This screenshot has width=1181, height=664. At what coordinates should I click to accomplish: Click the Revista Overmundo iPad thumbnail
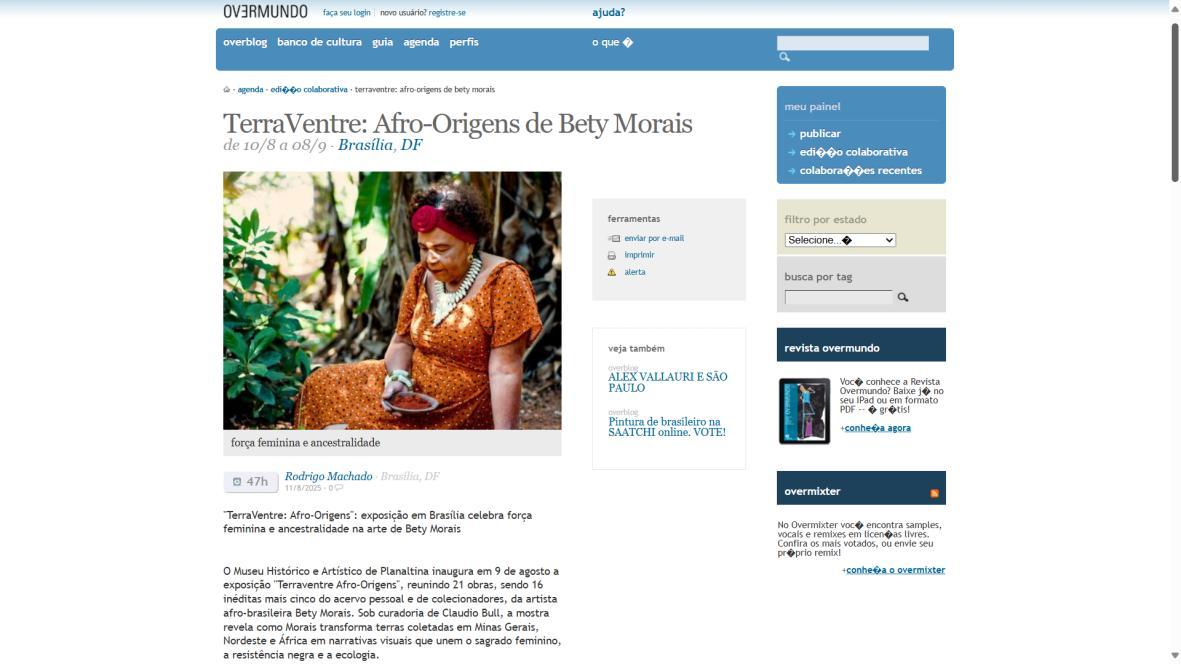804,411
